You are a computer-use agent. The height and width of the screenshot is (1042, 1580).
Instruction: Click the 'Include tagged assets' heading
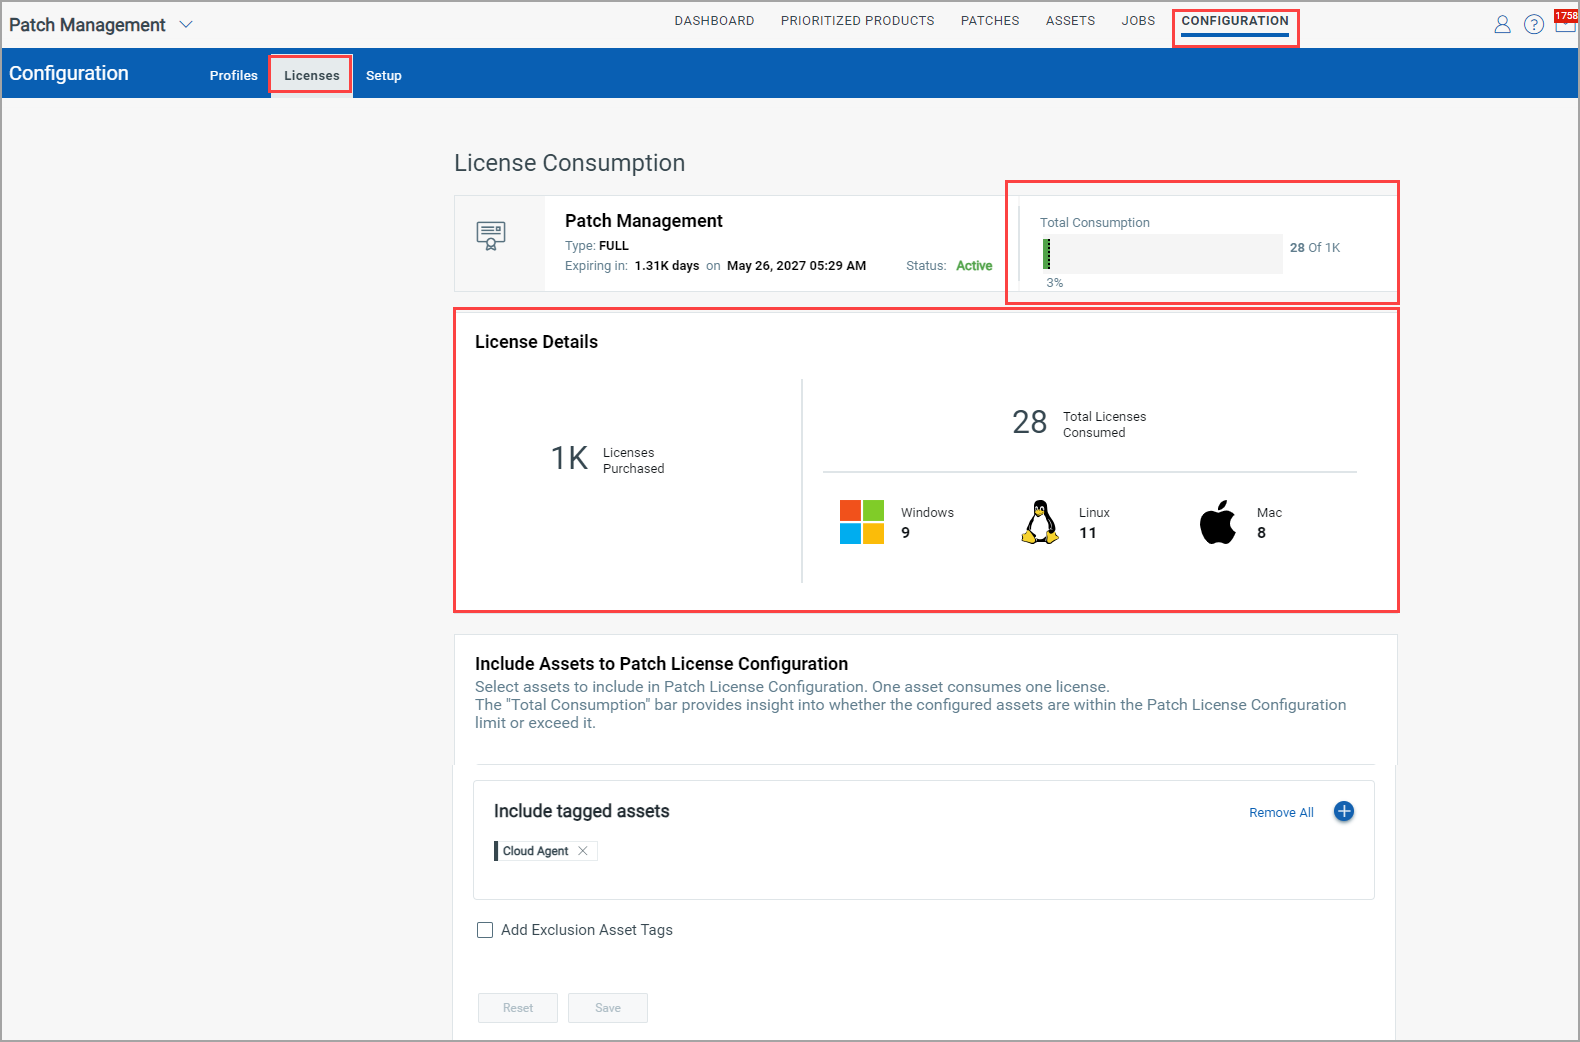(582, 811)
